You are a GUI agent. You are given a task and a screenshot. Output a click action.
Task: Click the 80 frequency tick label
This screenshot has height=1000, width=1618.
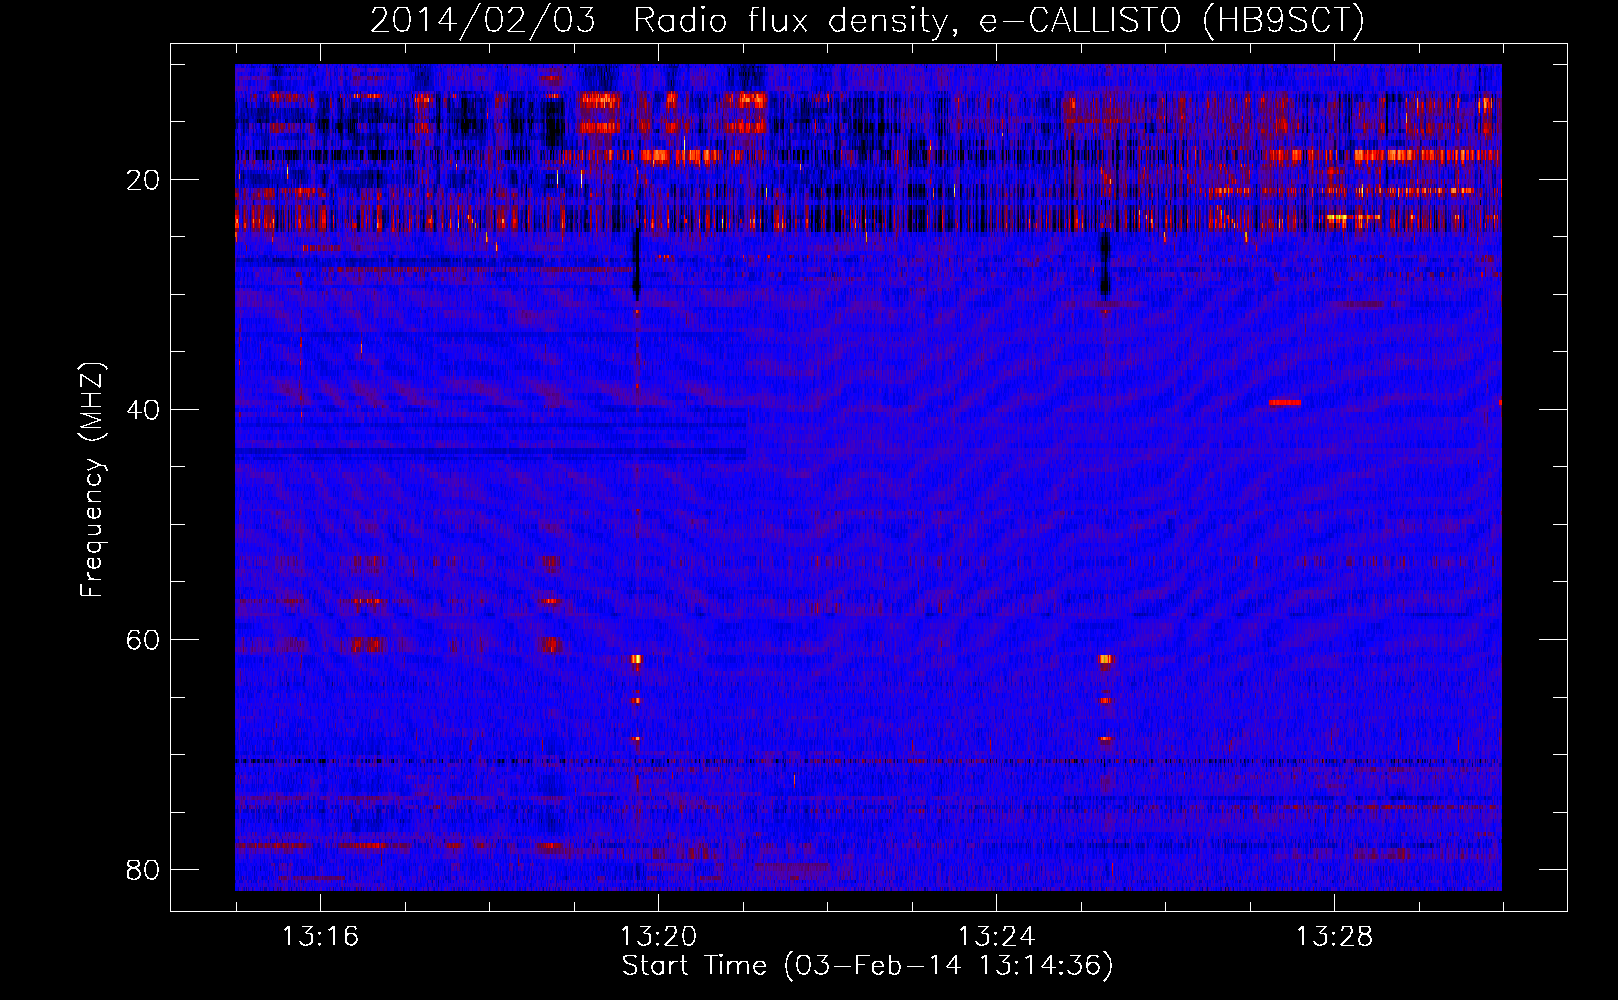coord(143,870)
